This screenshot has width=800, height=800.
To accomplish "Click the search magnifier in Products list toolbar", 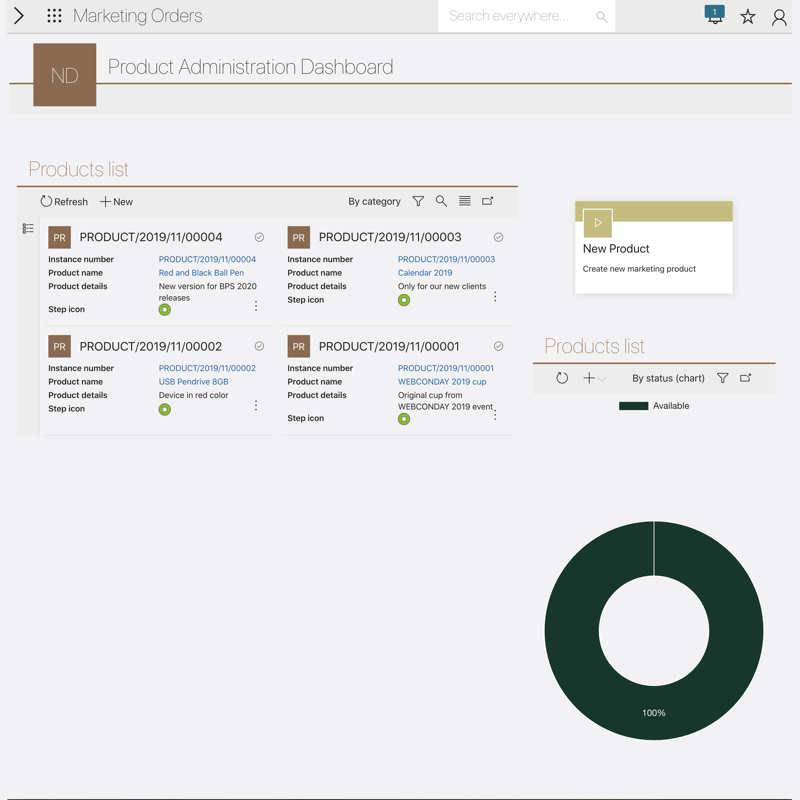I will click(441, 201).
